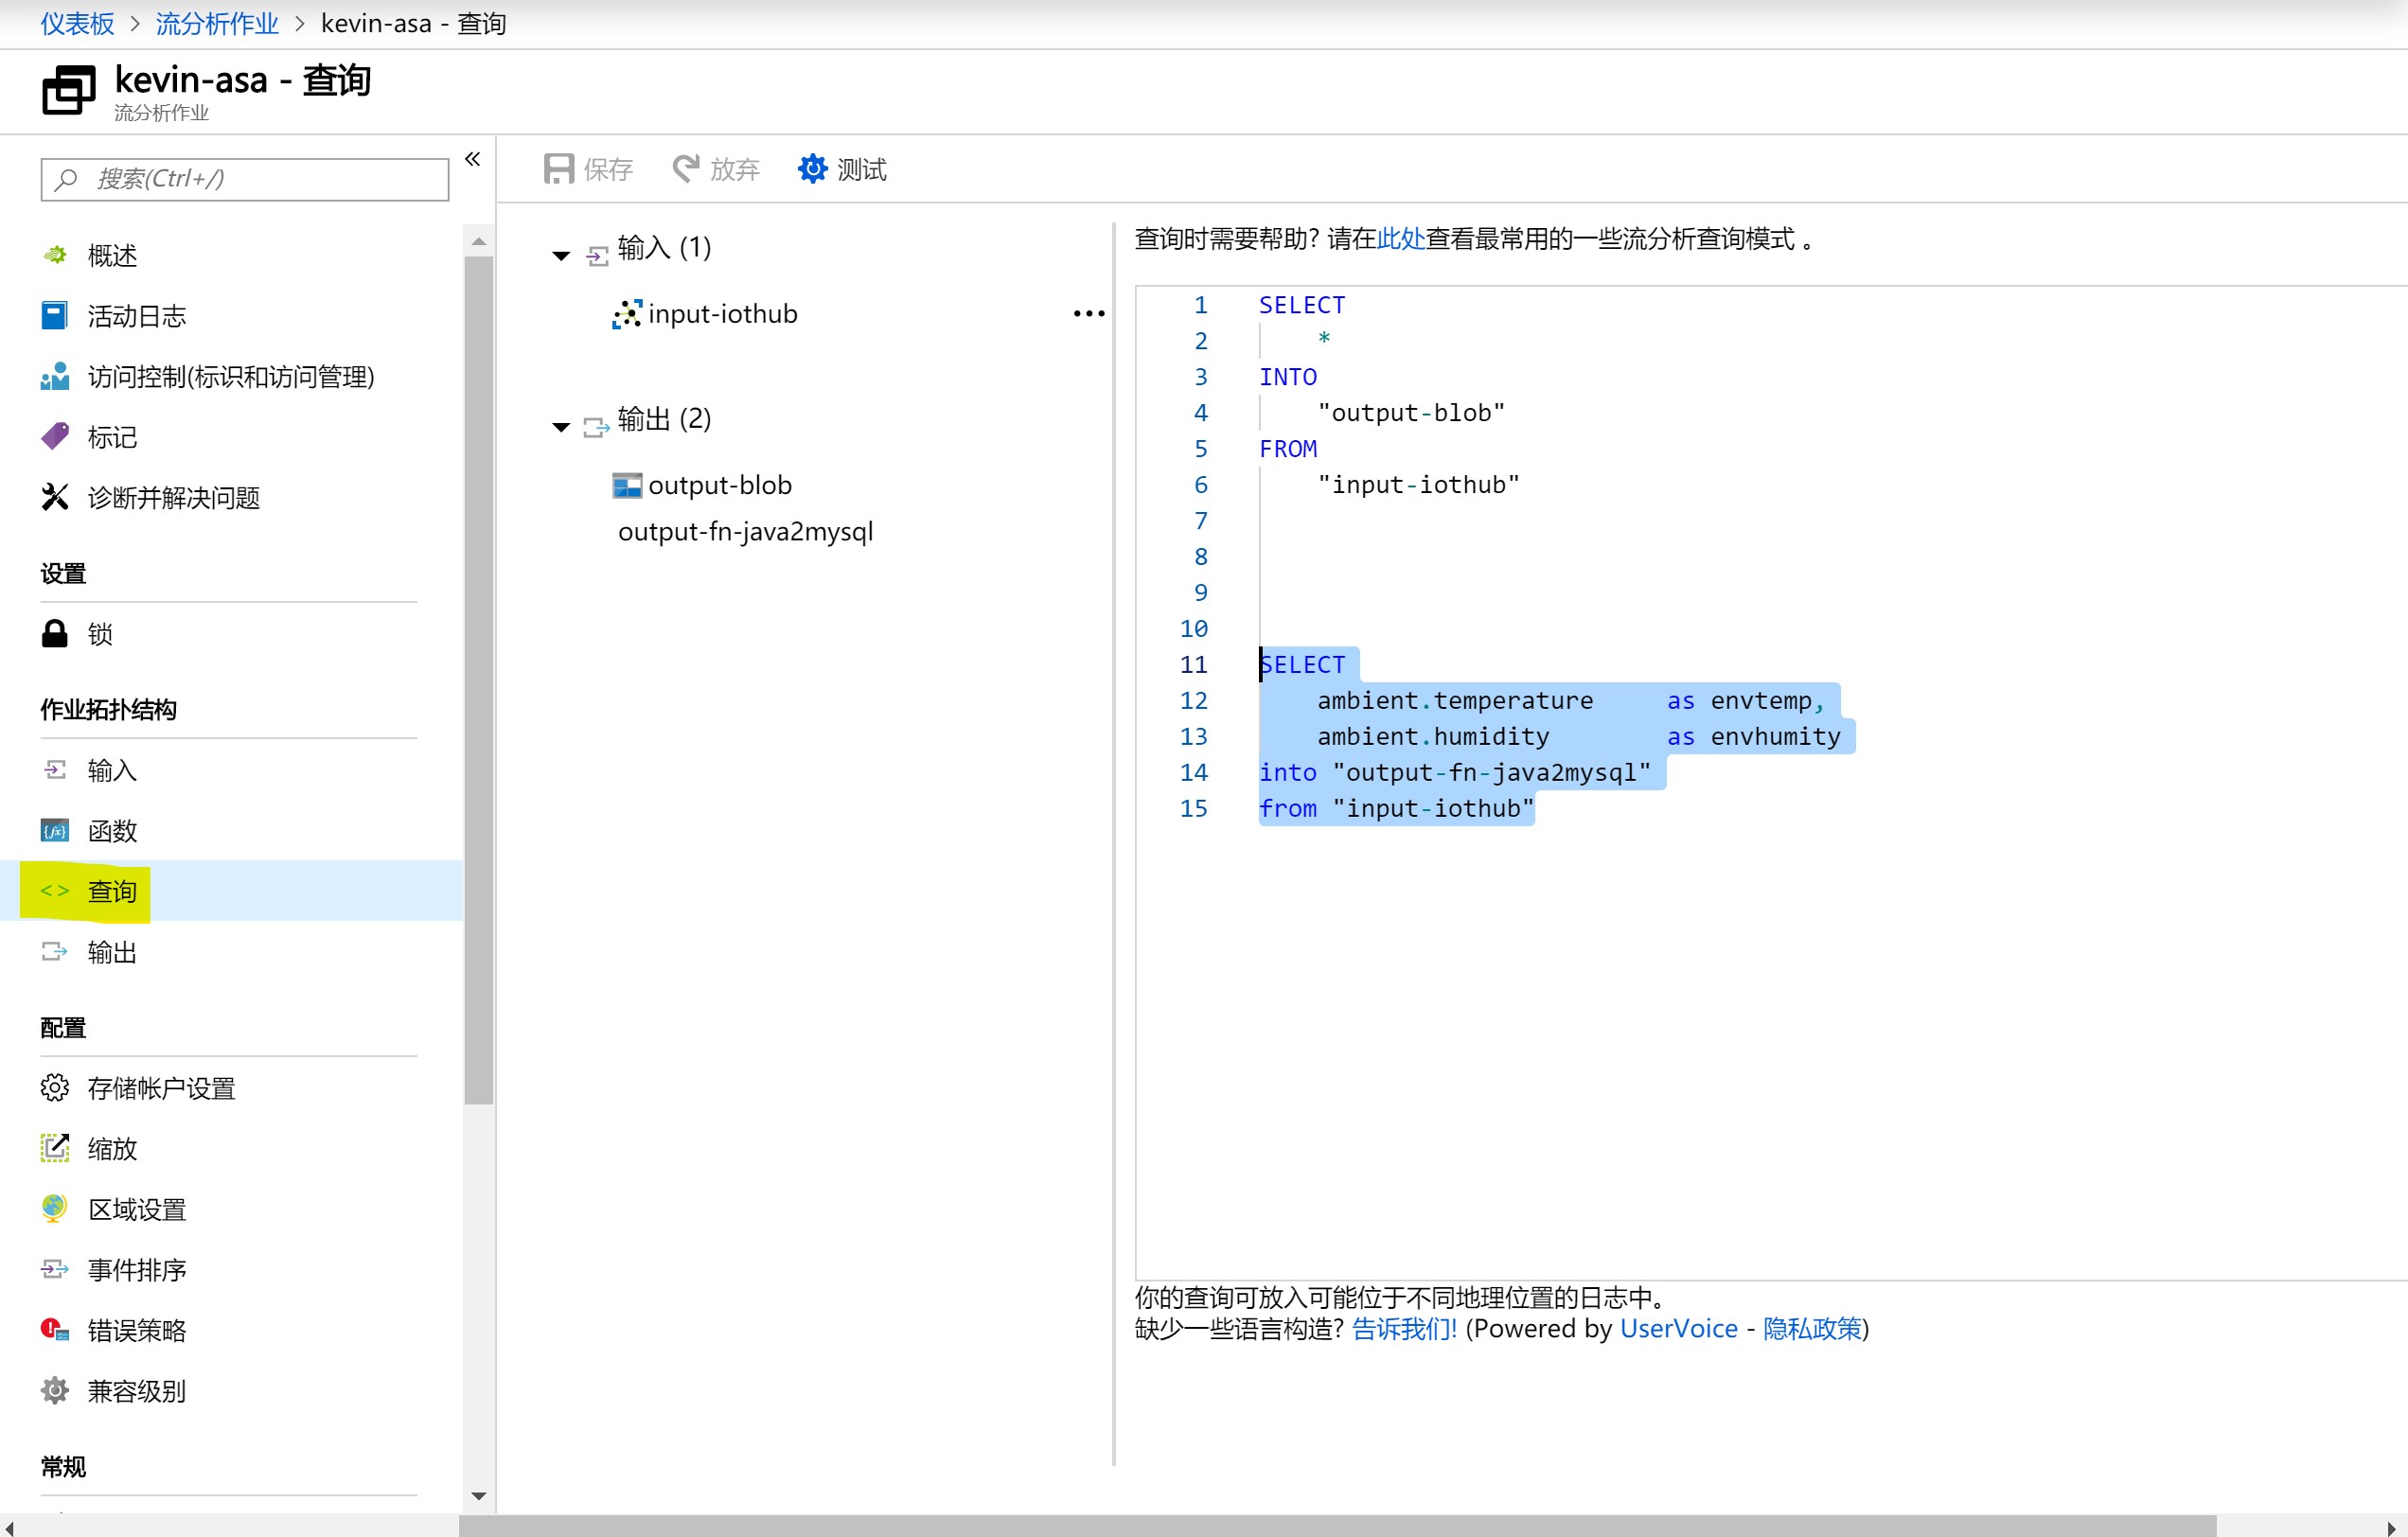This screenshot has height=1537, width=2408.
Task: Click the Storage account settings gear icon
Action: tap(55, 1088)
